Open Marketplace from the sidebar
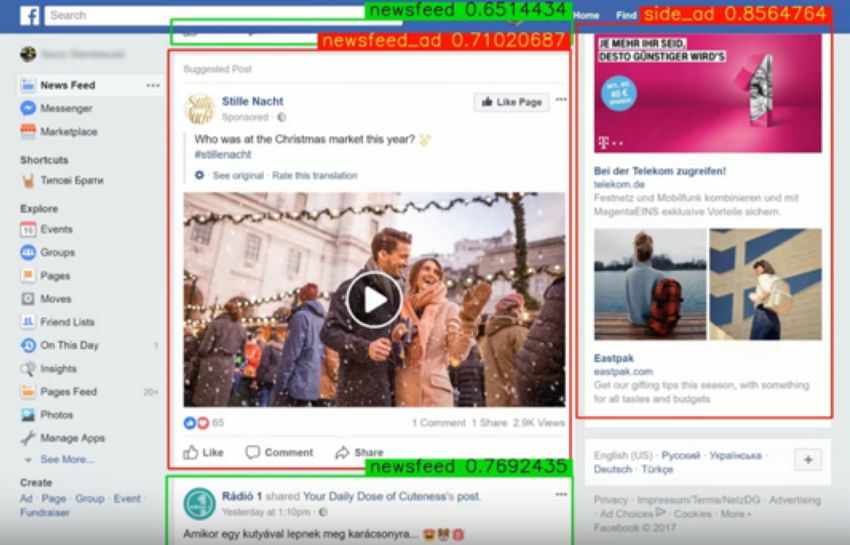 click(69, 132)
